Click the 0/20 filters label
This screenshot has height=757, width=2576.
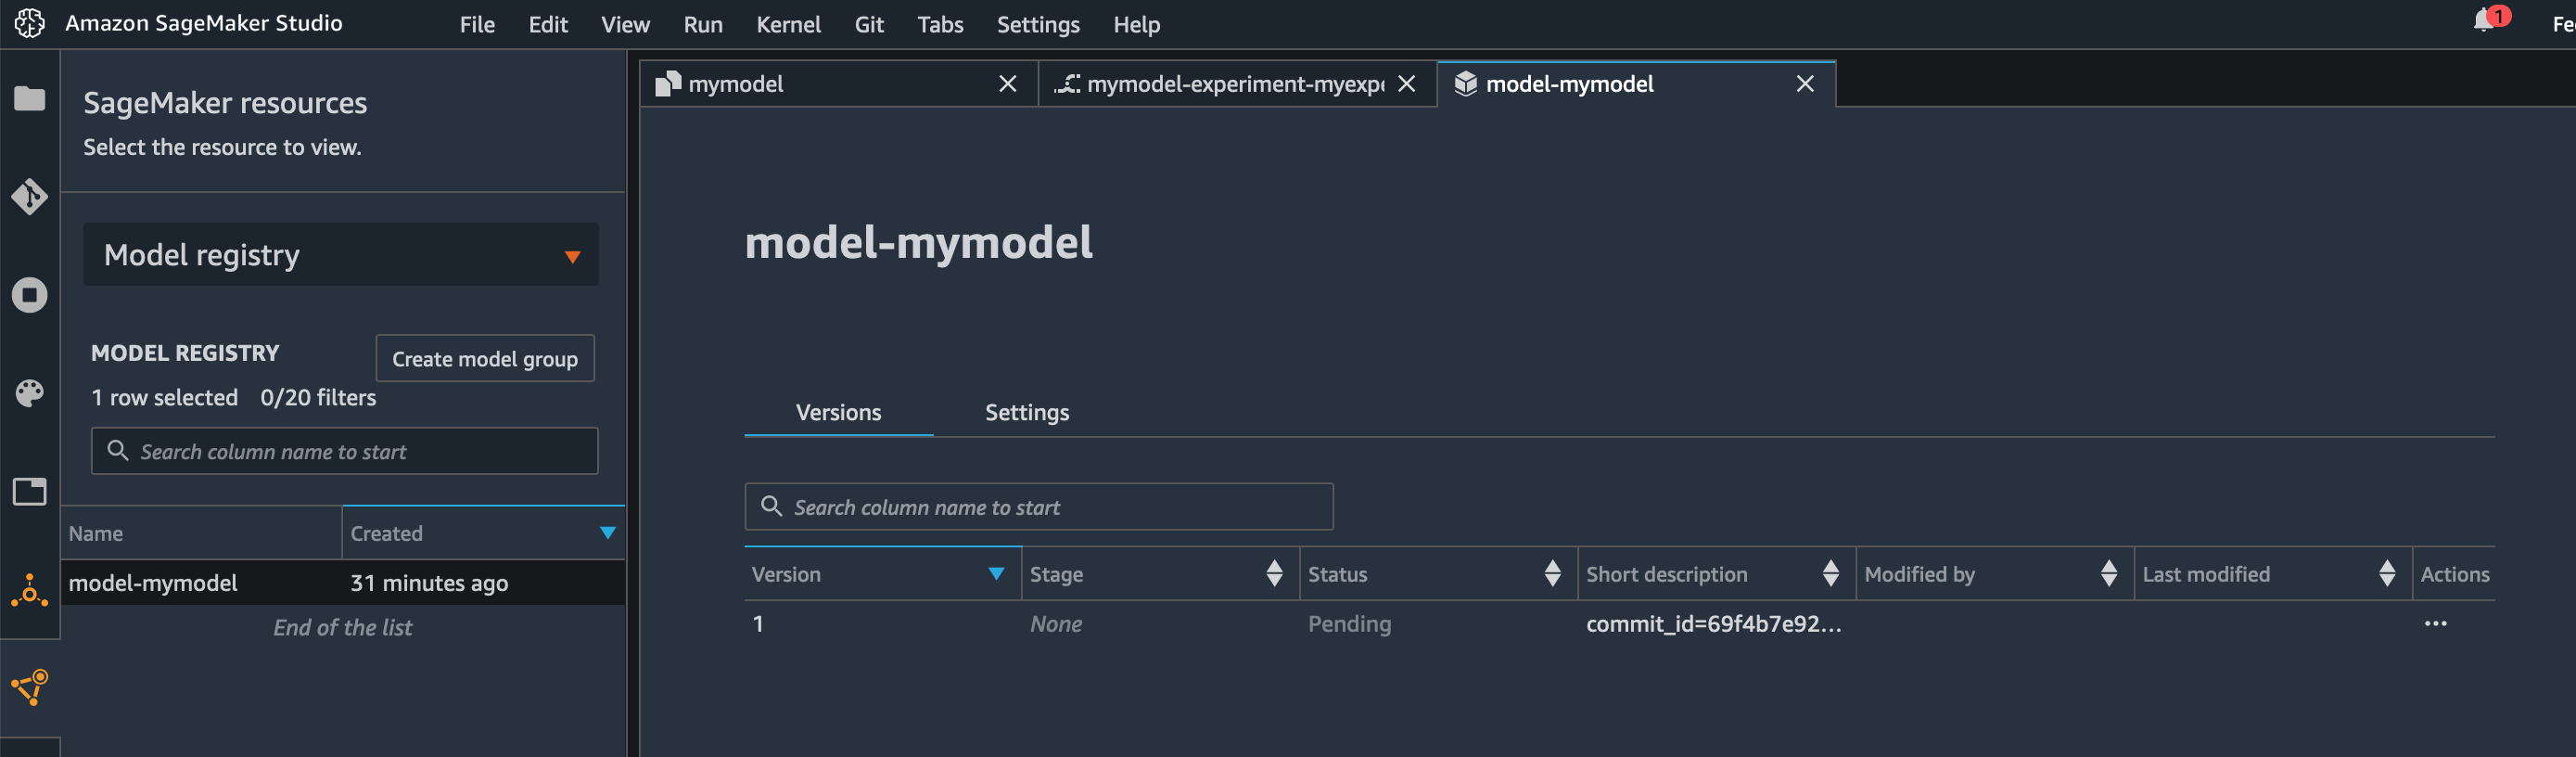pyautogui.click(x=318, y=397)
